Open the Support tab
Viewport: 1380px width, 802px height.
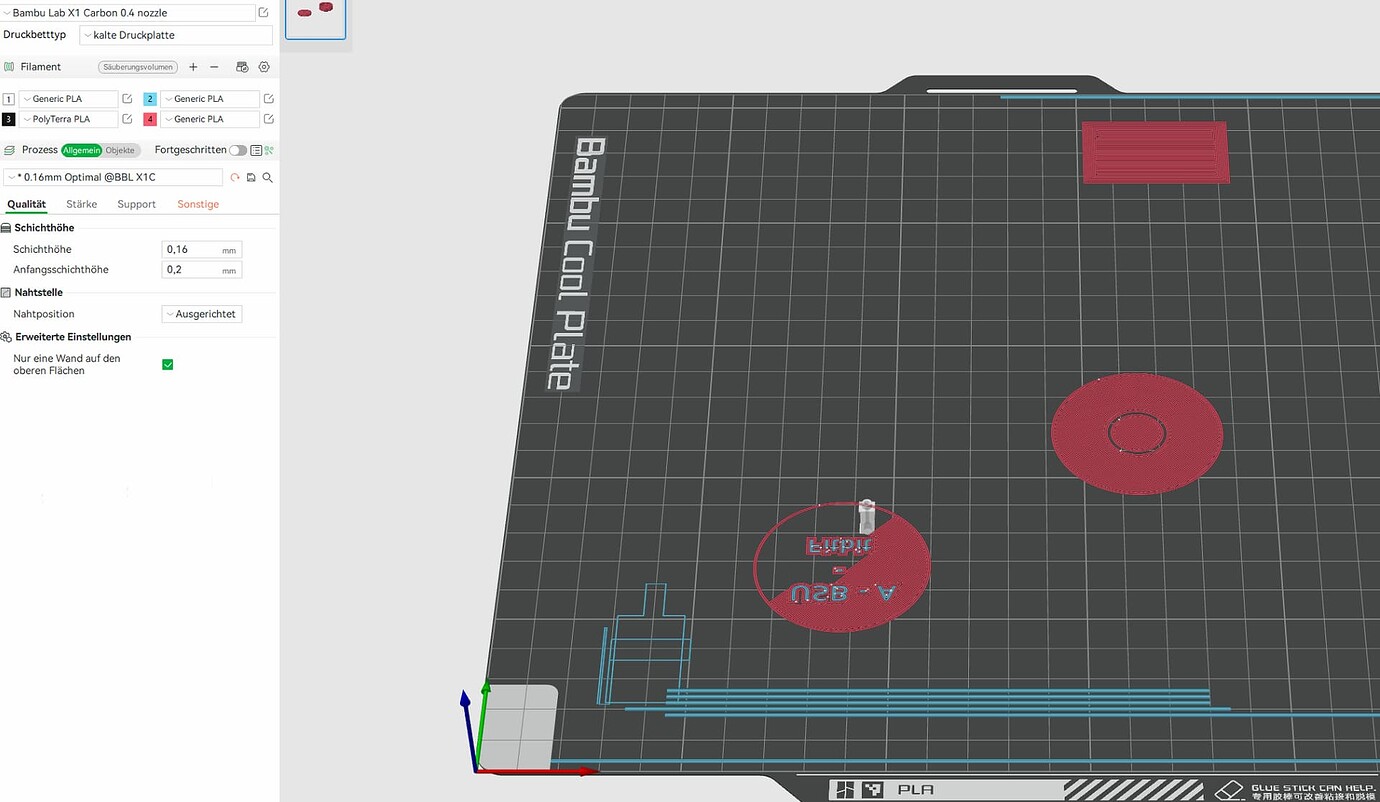pyautogui.click(x=137, y=204)
